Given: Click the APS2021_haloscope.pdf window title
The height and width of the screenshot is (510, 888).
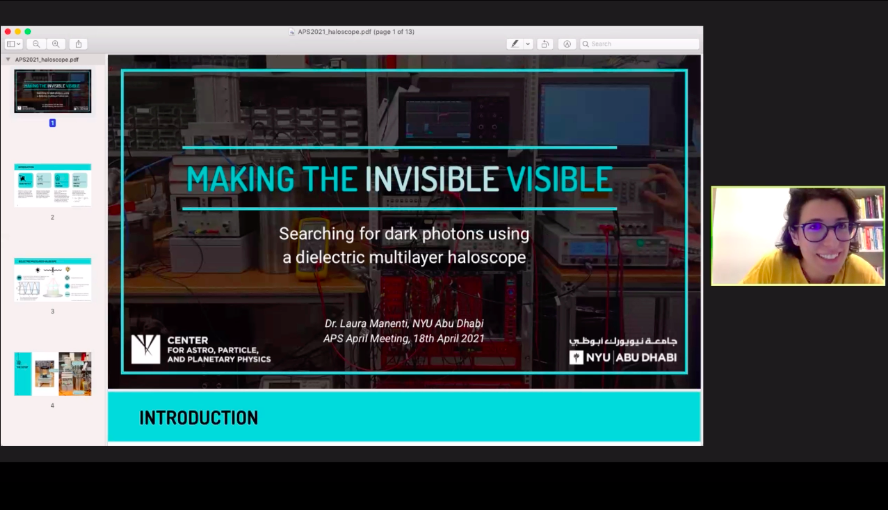Looking at the screenshot, I should [x=356, y=32].
